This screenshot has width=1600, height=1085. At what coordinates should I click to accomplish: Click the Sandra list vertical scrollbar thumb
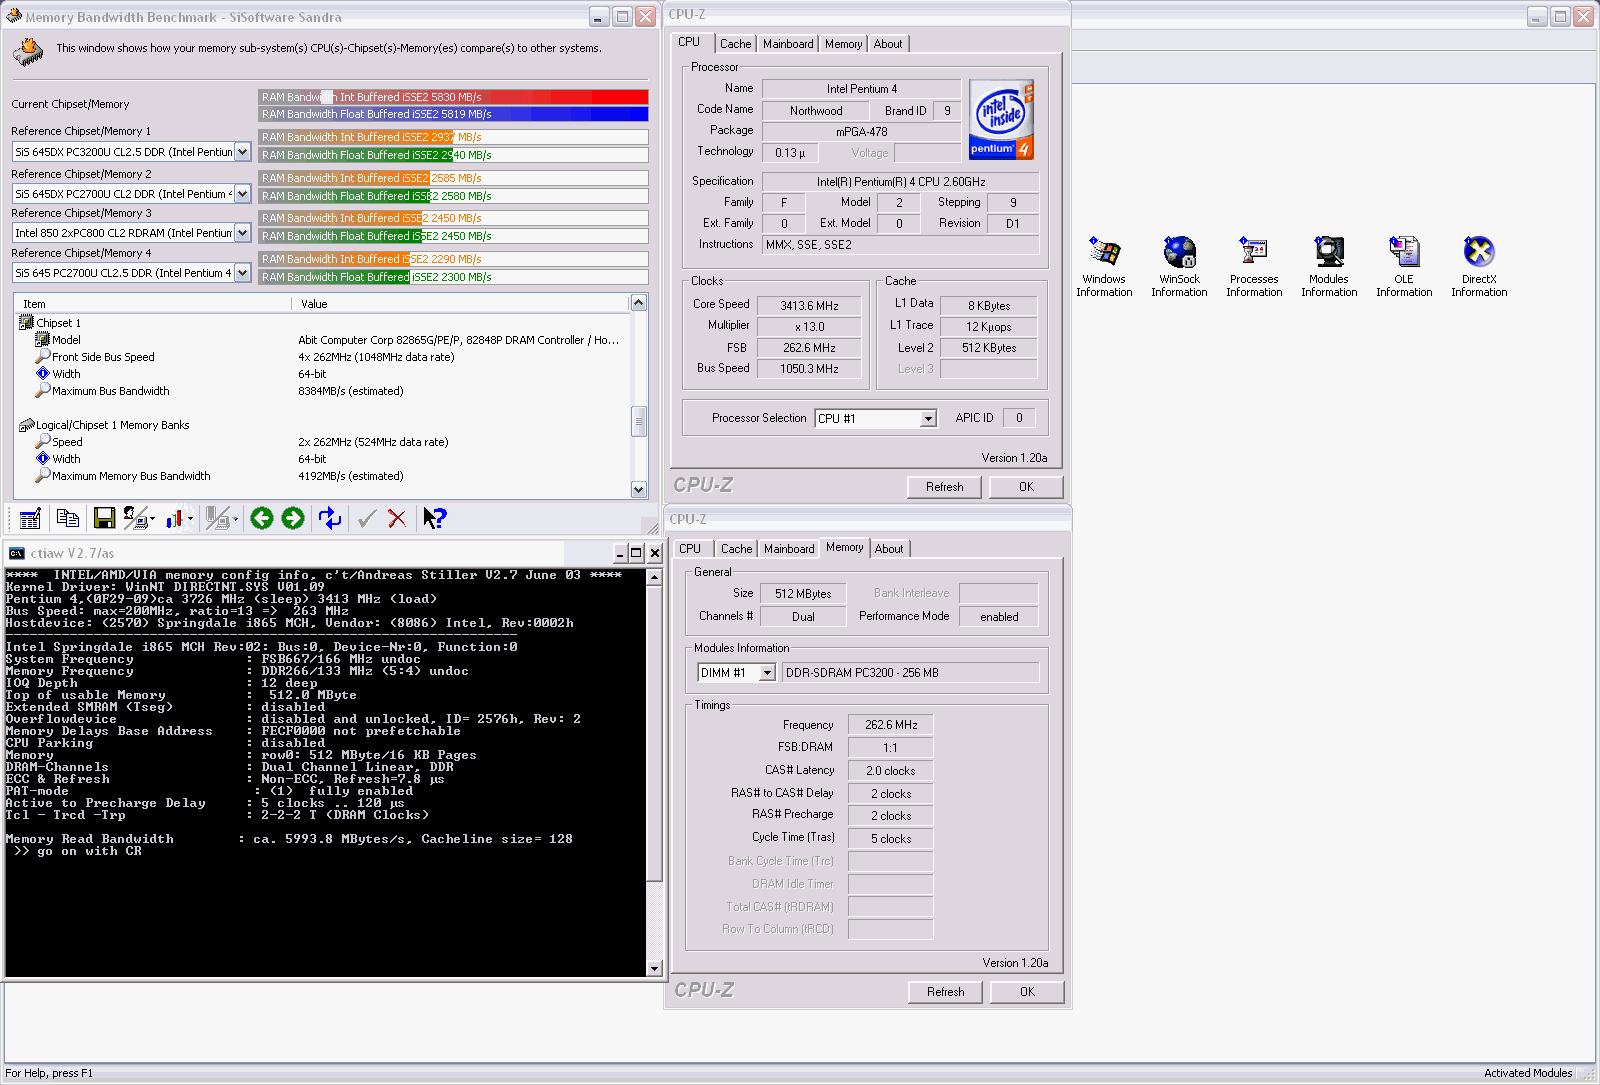639,421
